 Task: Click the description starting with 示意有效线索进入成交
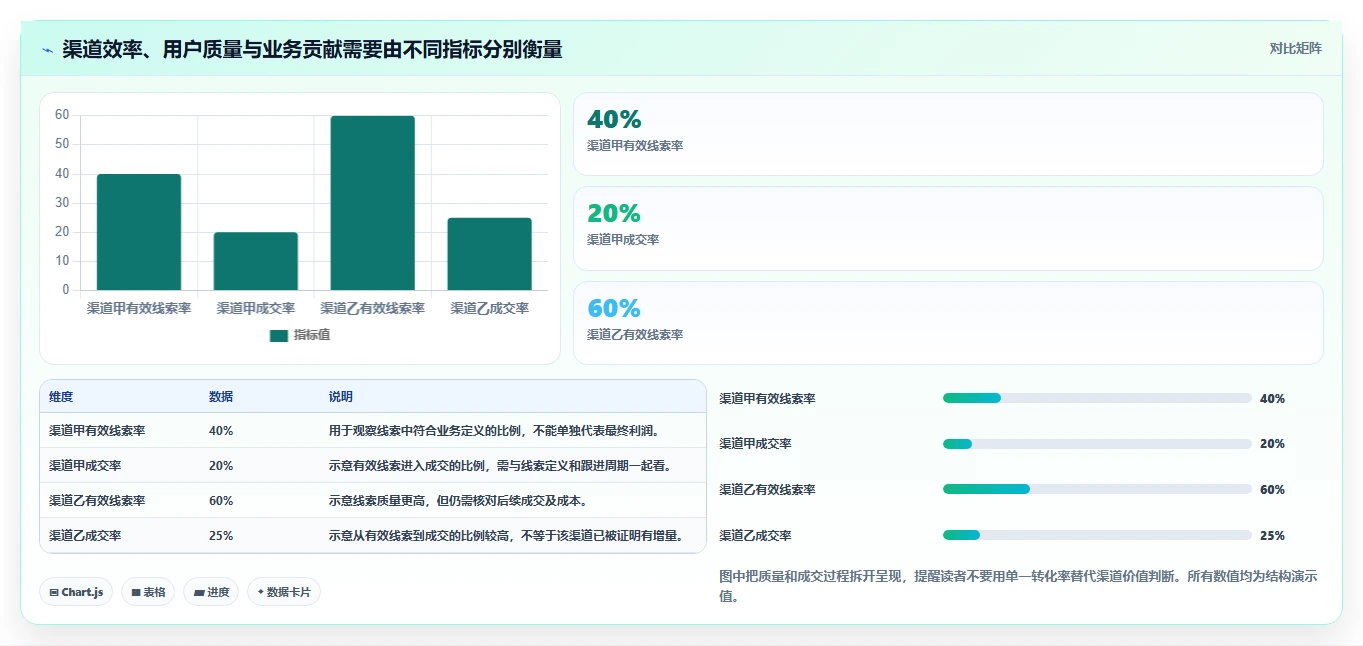tap(500, 466)
